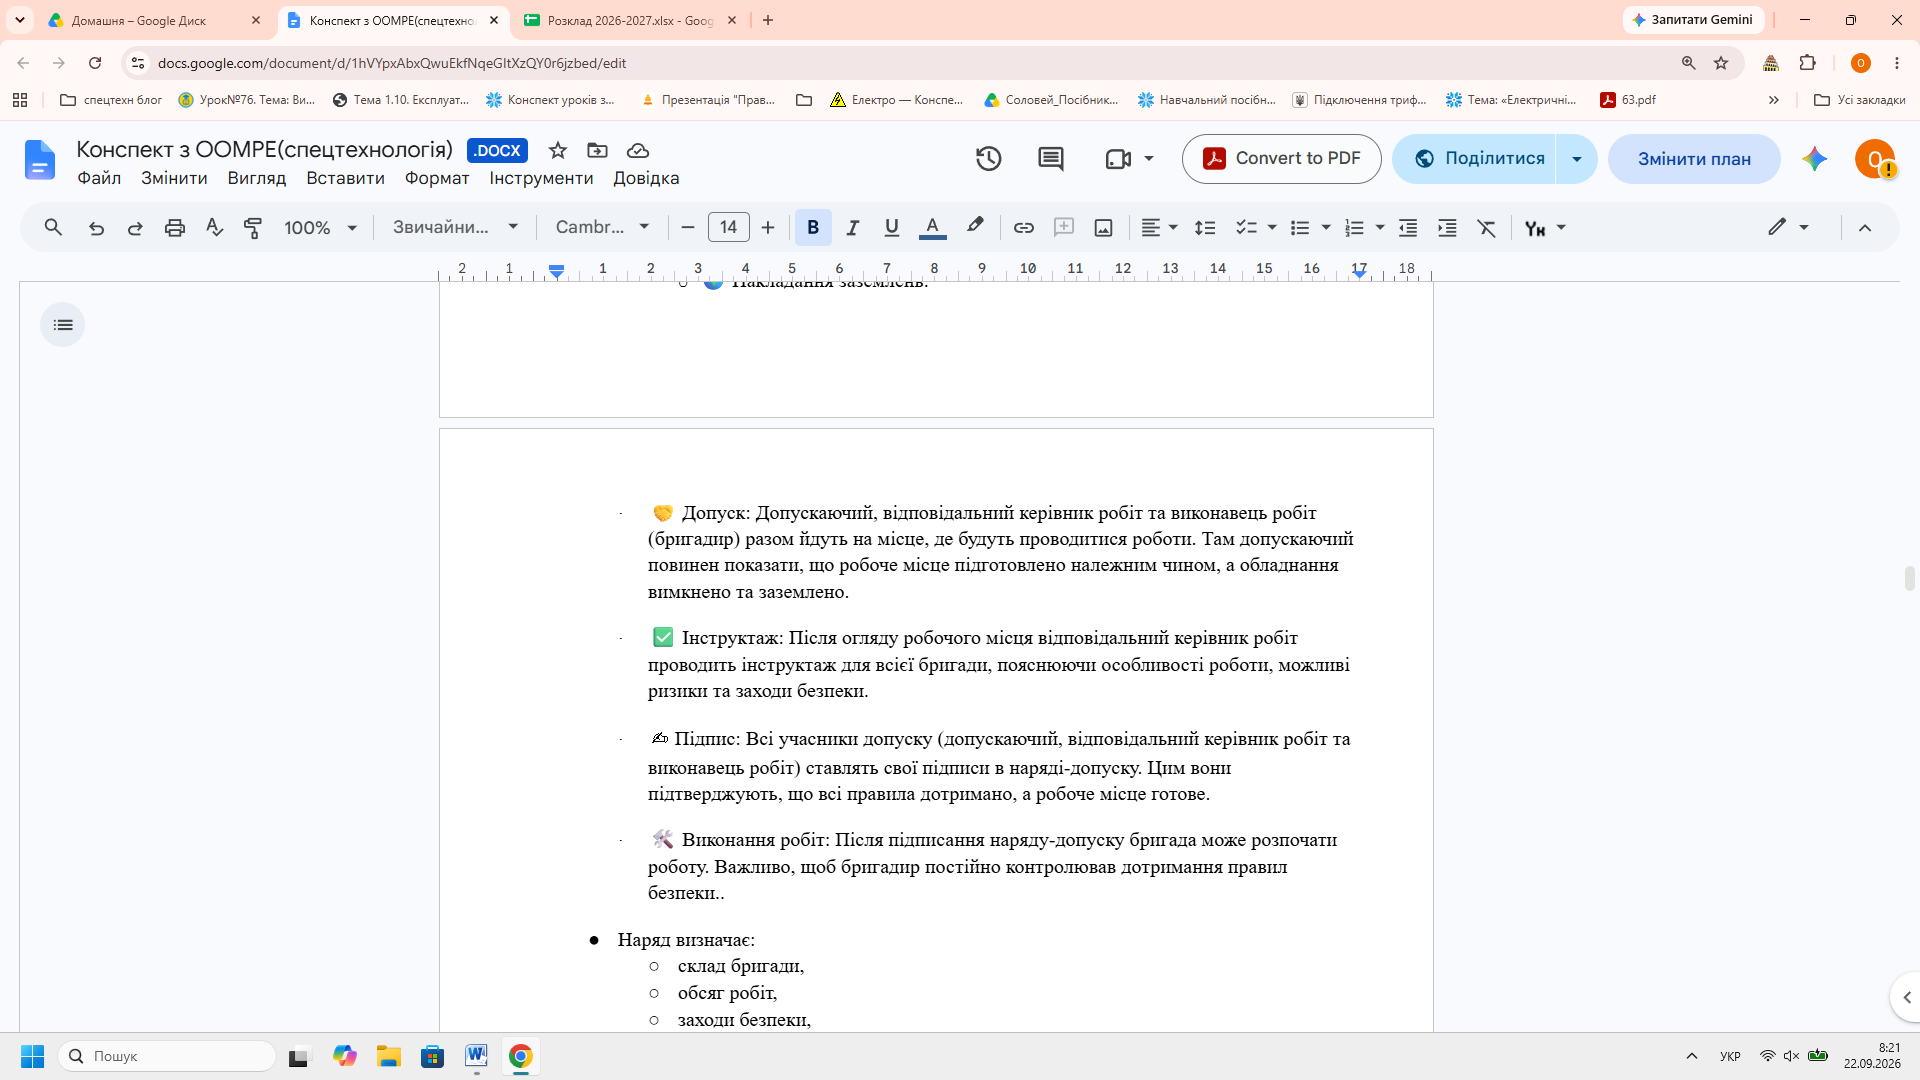Viewport: 1920px width, 1080px height.
Task: Open Gemini sparkle icon near avatar
Action: (1814, 159)
